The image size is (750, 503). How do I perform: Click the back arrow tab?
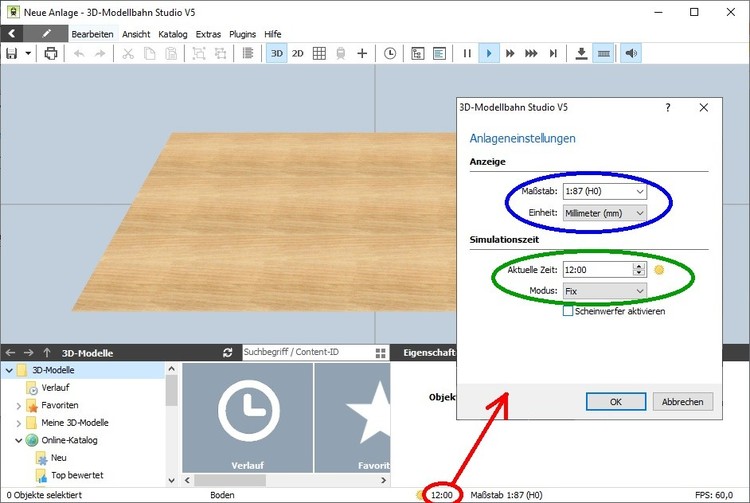[x=12, y=33]
